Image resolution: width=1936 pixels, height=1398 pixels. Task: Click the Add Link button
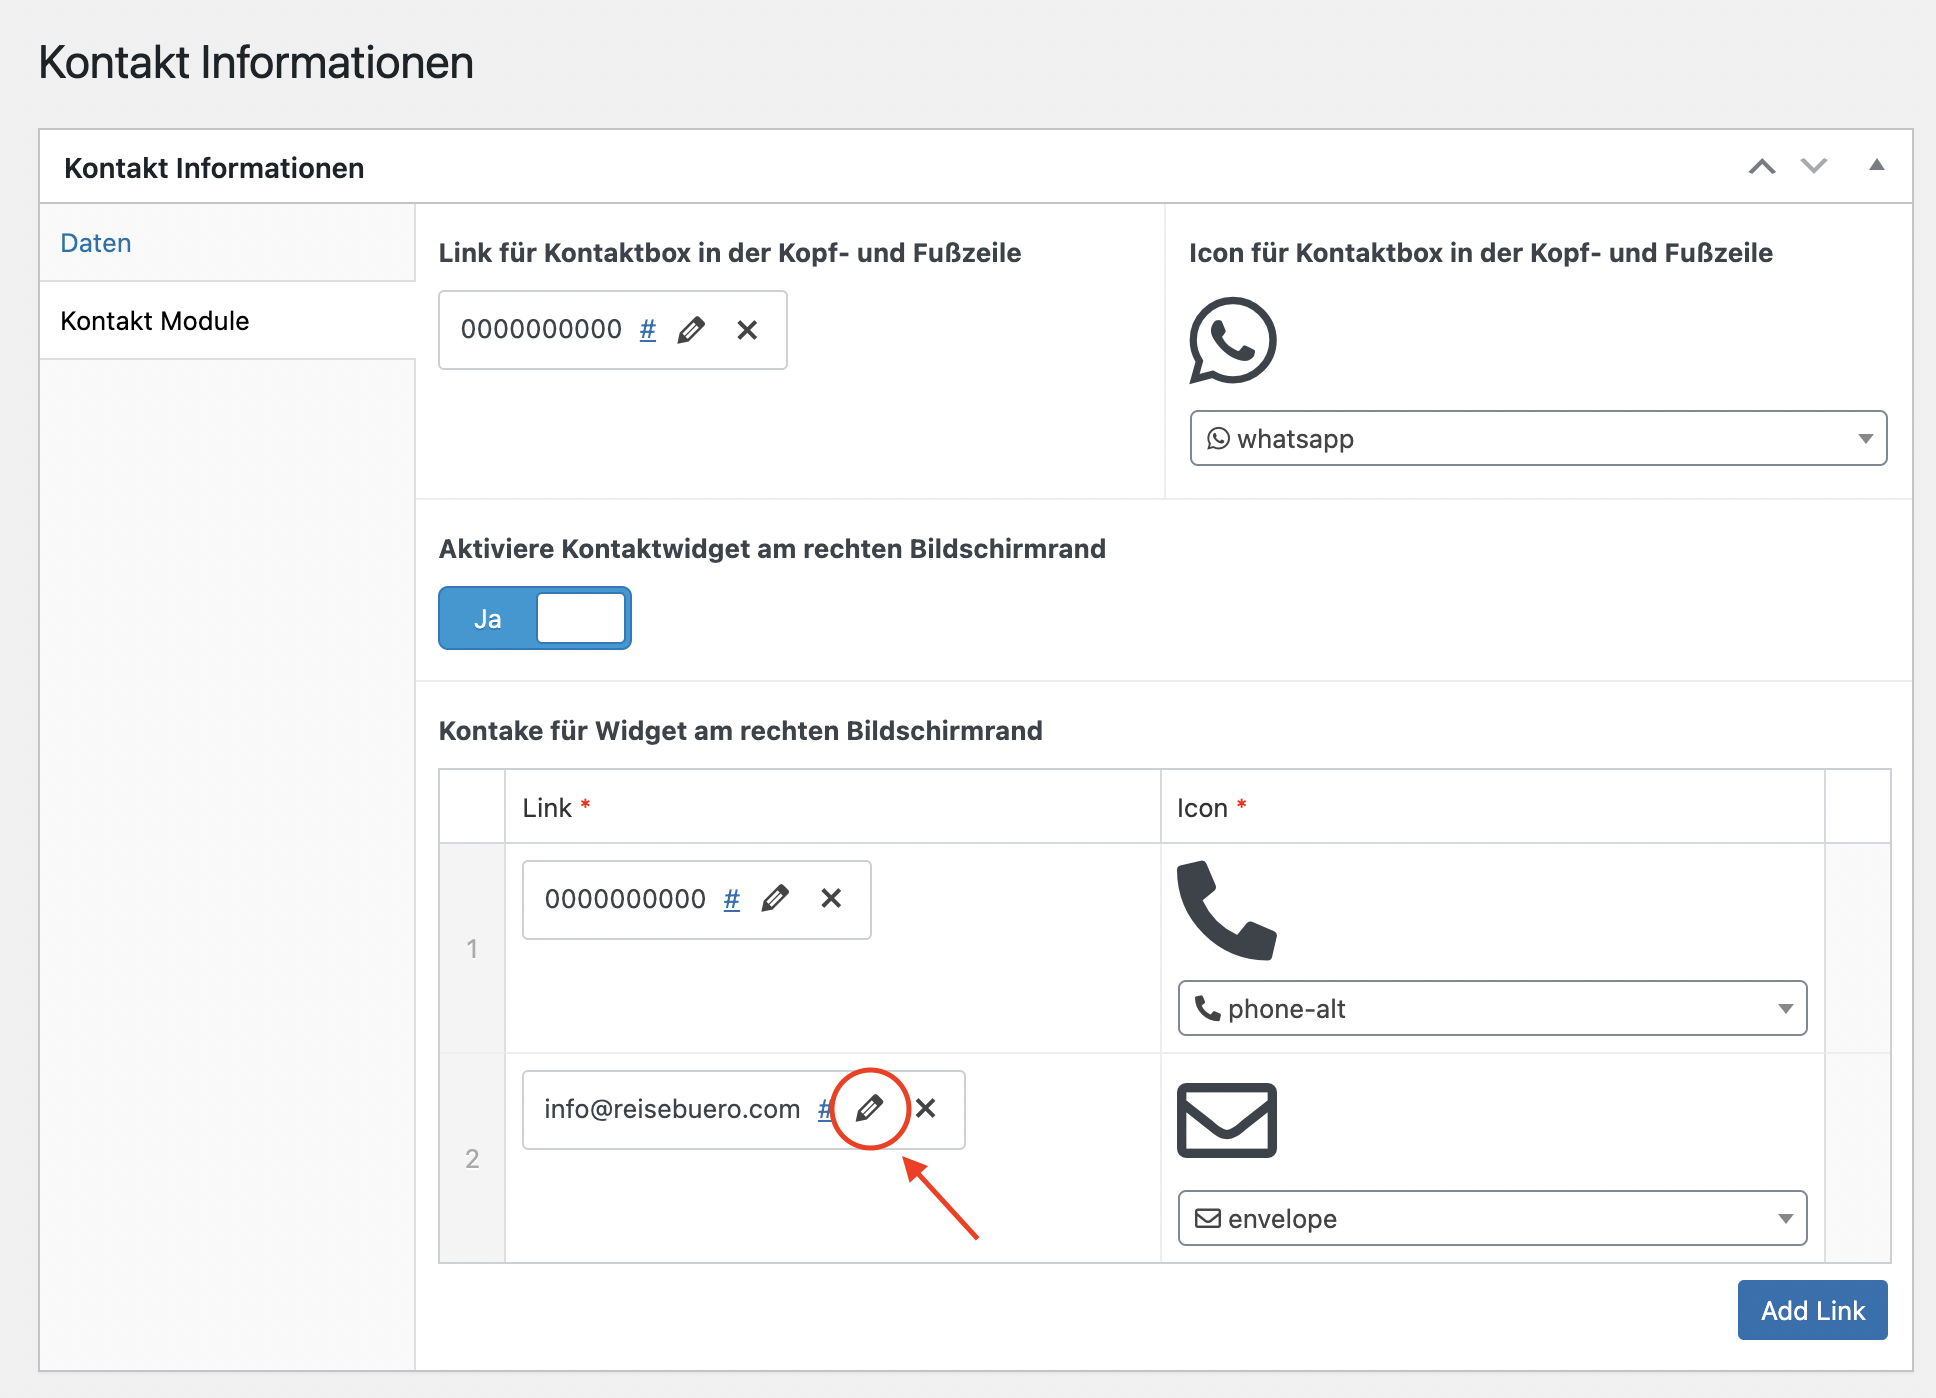click(x=1812, y=1310)
